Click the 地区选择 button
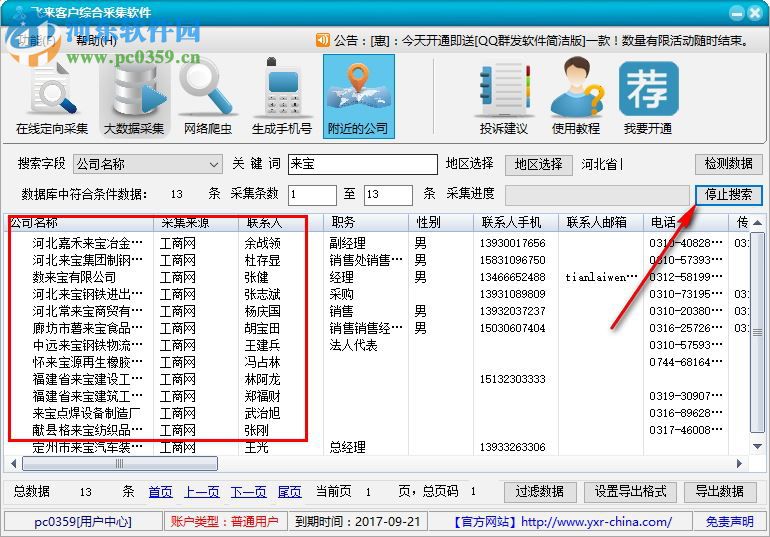Image resolution: width=770 pixels, height=537 pixels. [x=539, y=164]
